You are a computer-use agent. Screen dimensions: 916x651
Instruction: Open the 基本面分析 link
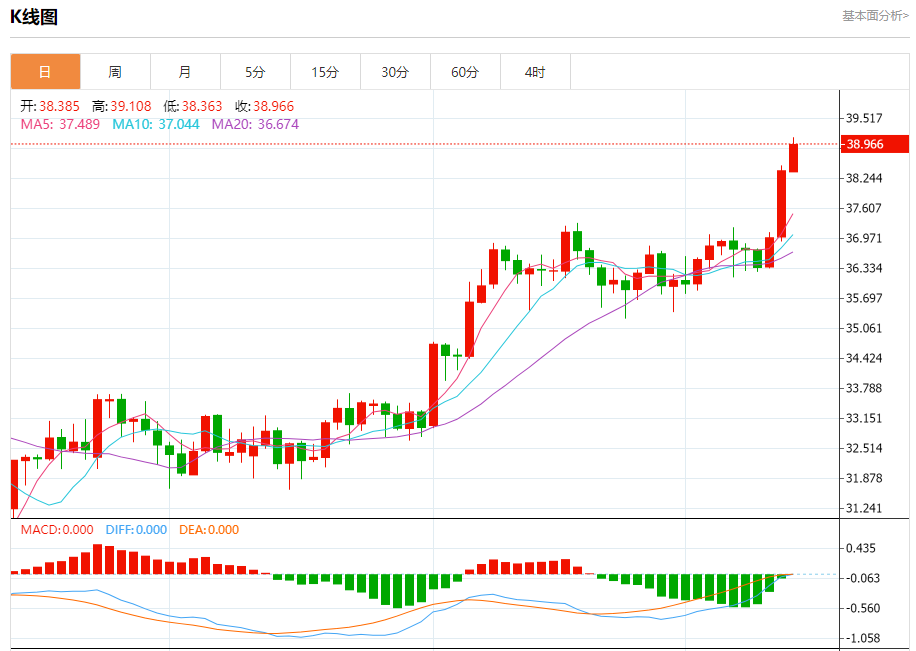coord(875,15)
